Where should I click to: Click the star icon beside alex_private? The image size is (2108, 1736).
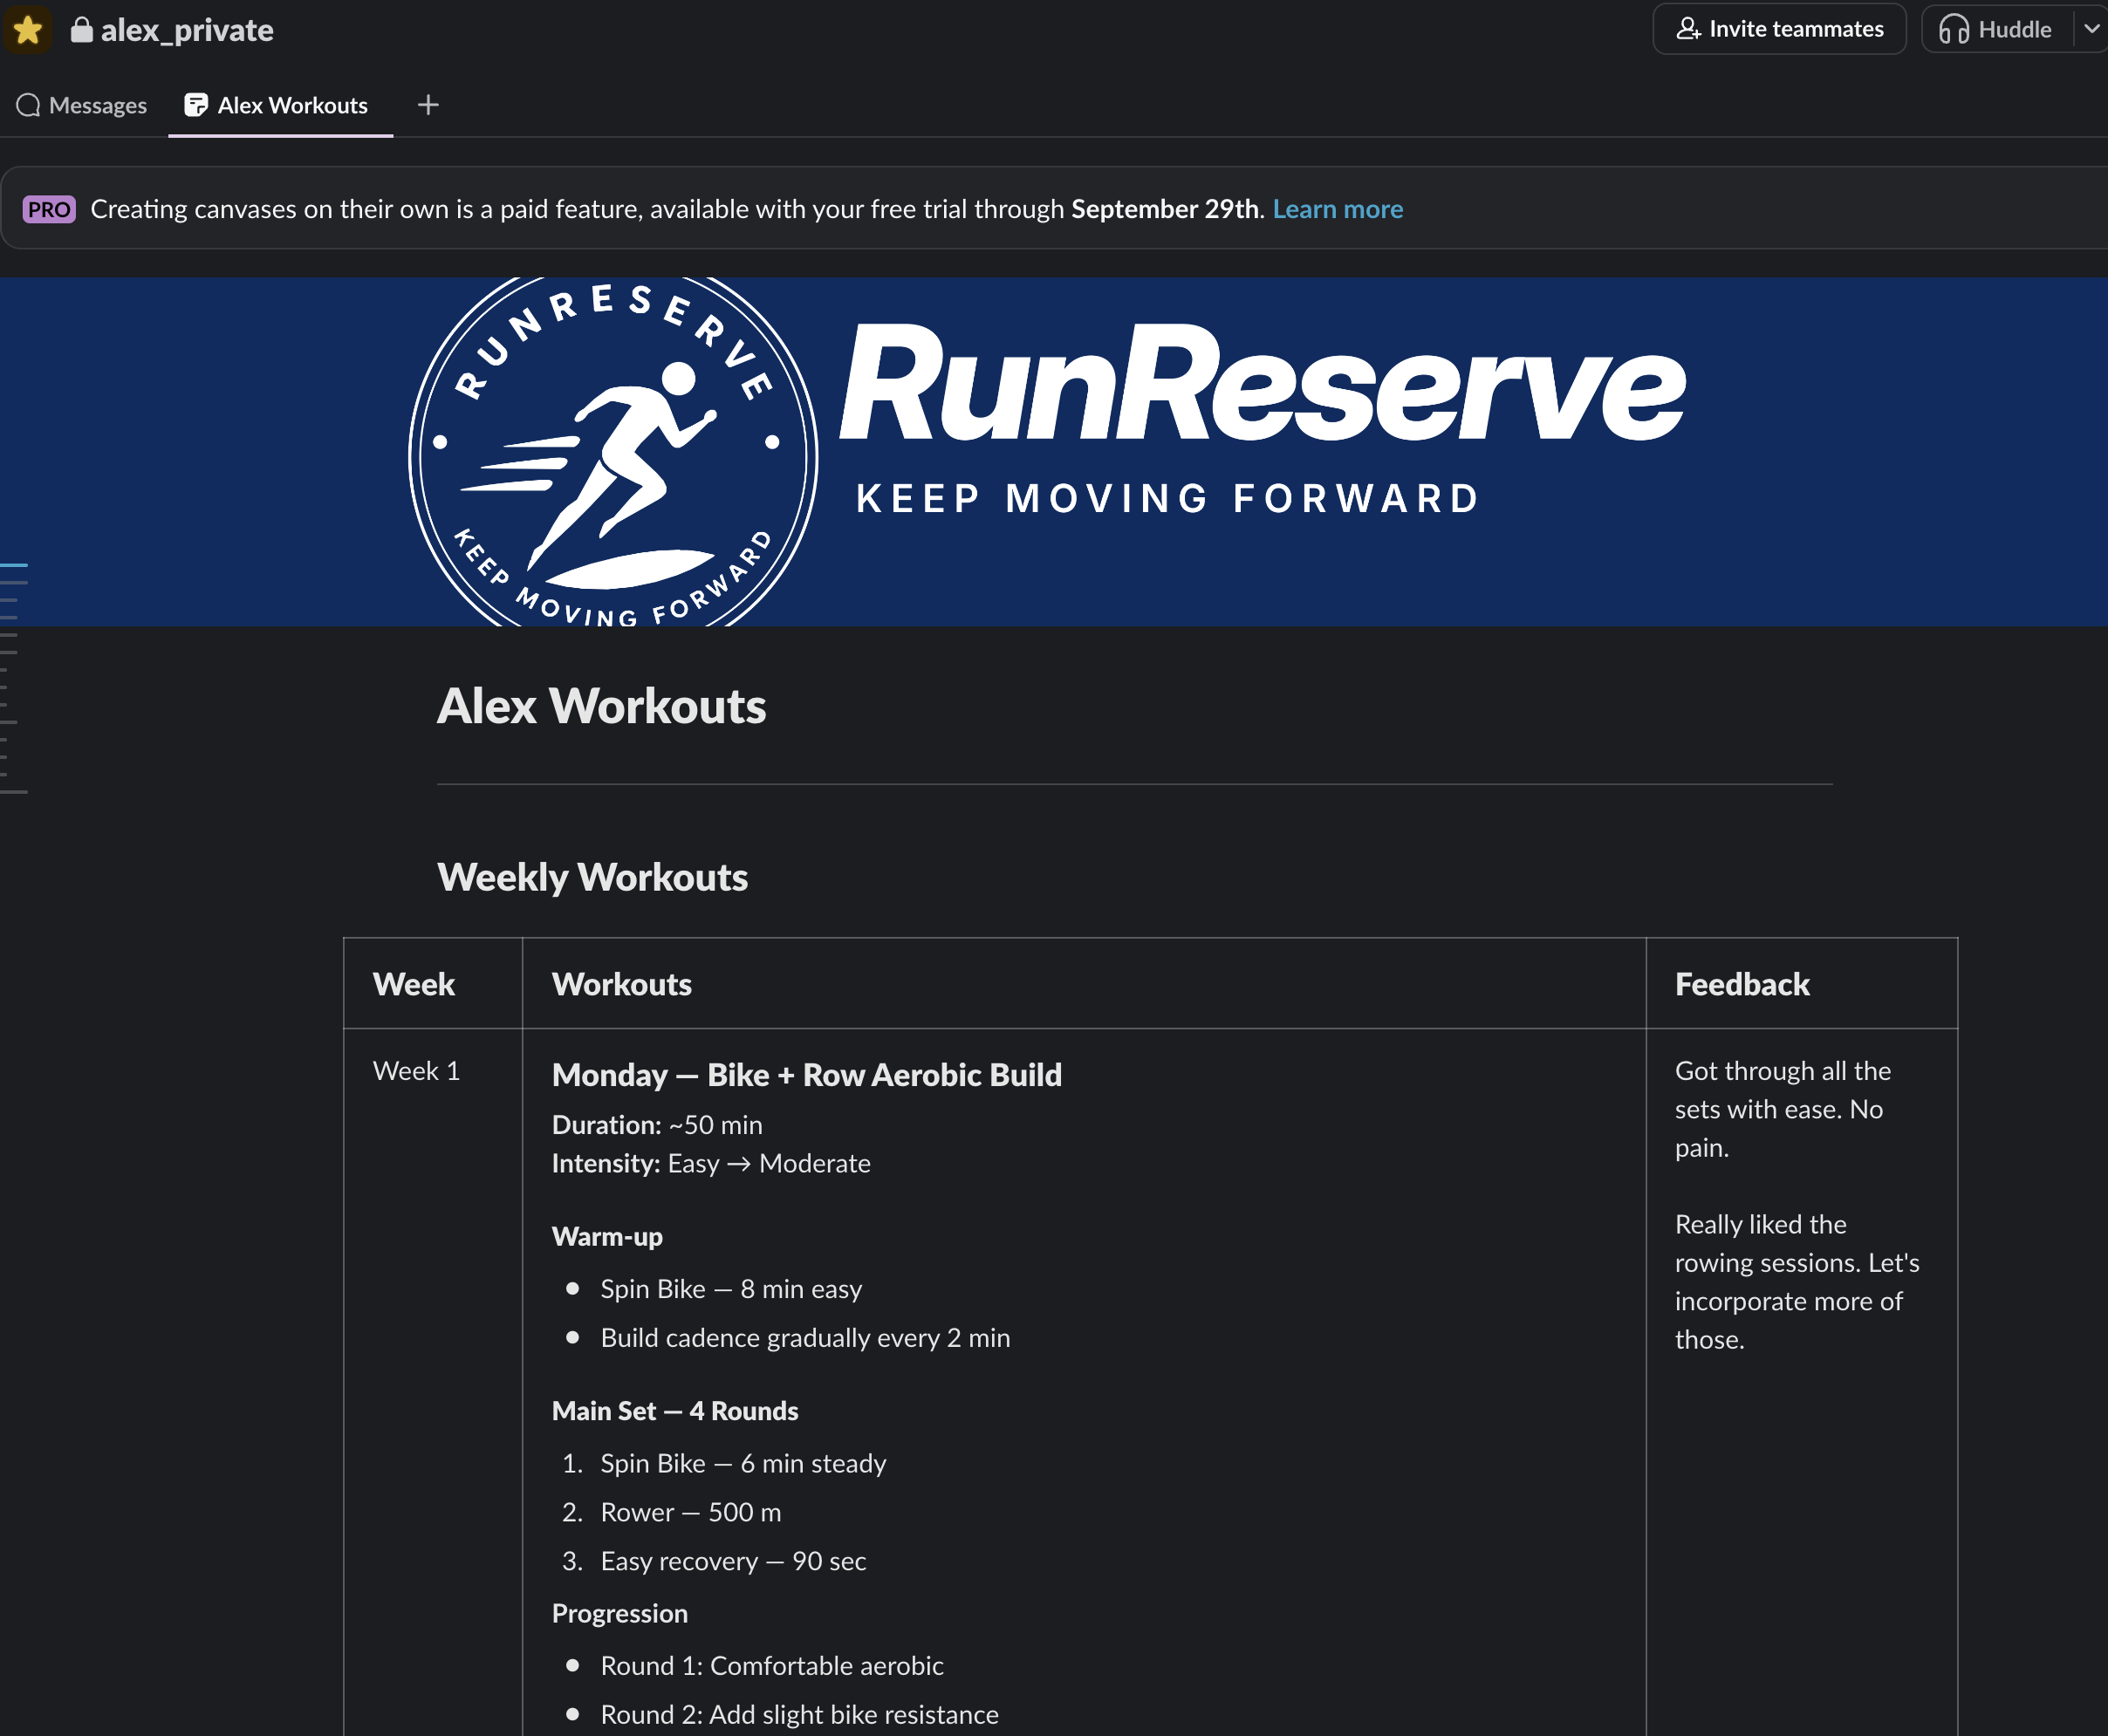click(x=28, y=30)
